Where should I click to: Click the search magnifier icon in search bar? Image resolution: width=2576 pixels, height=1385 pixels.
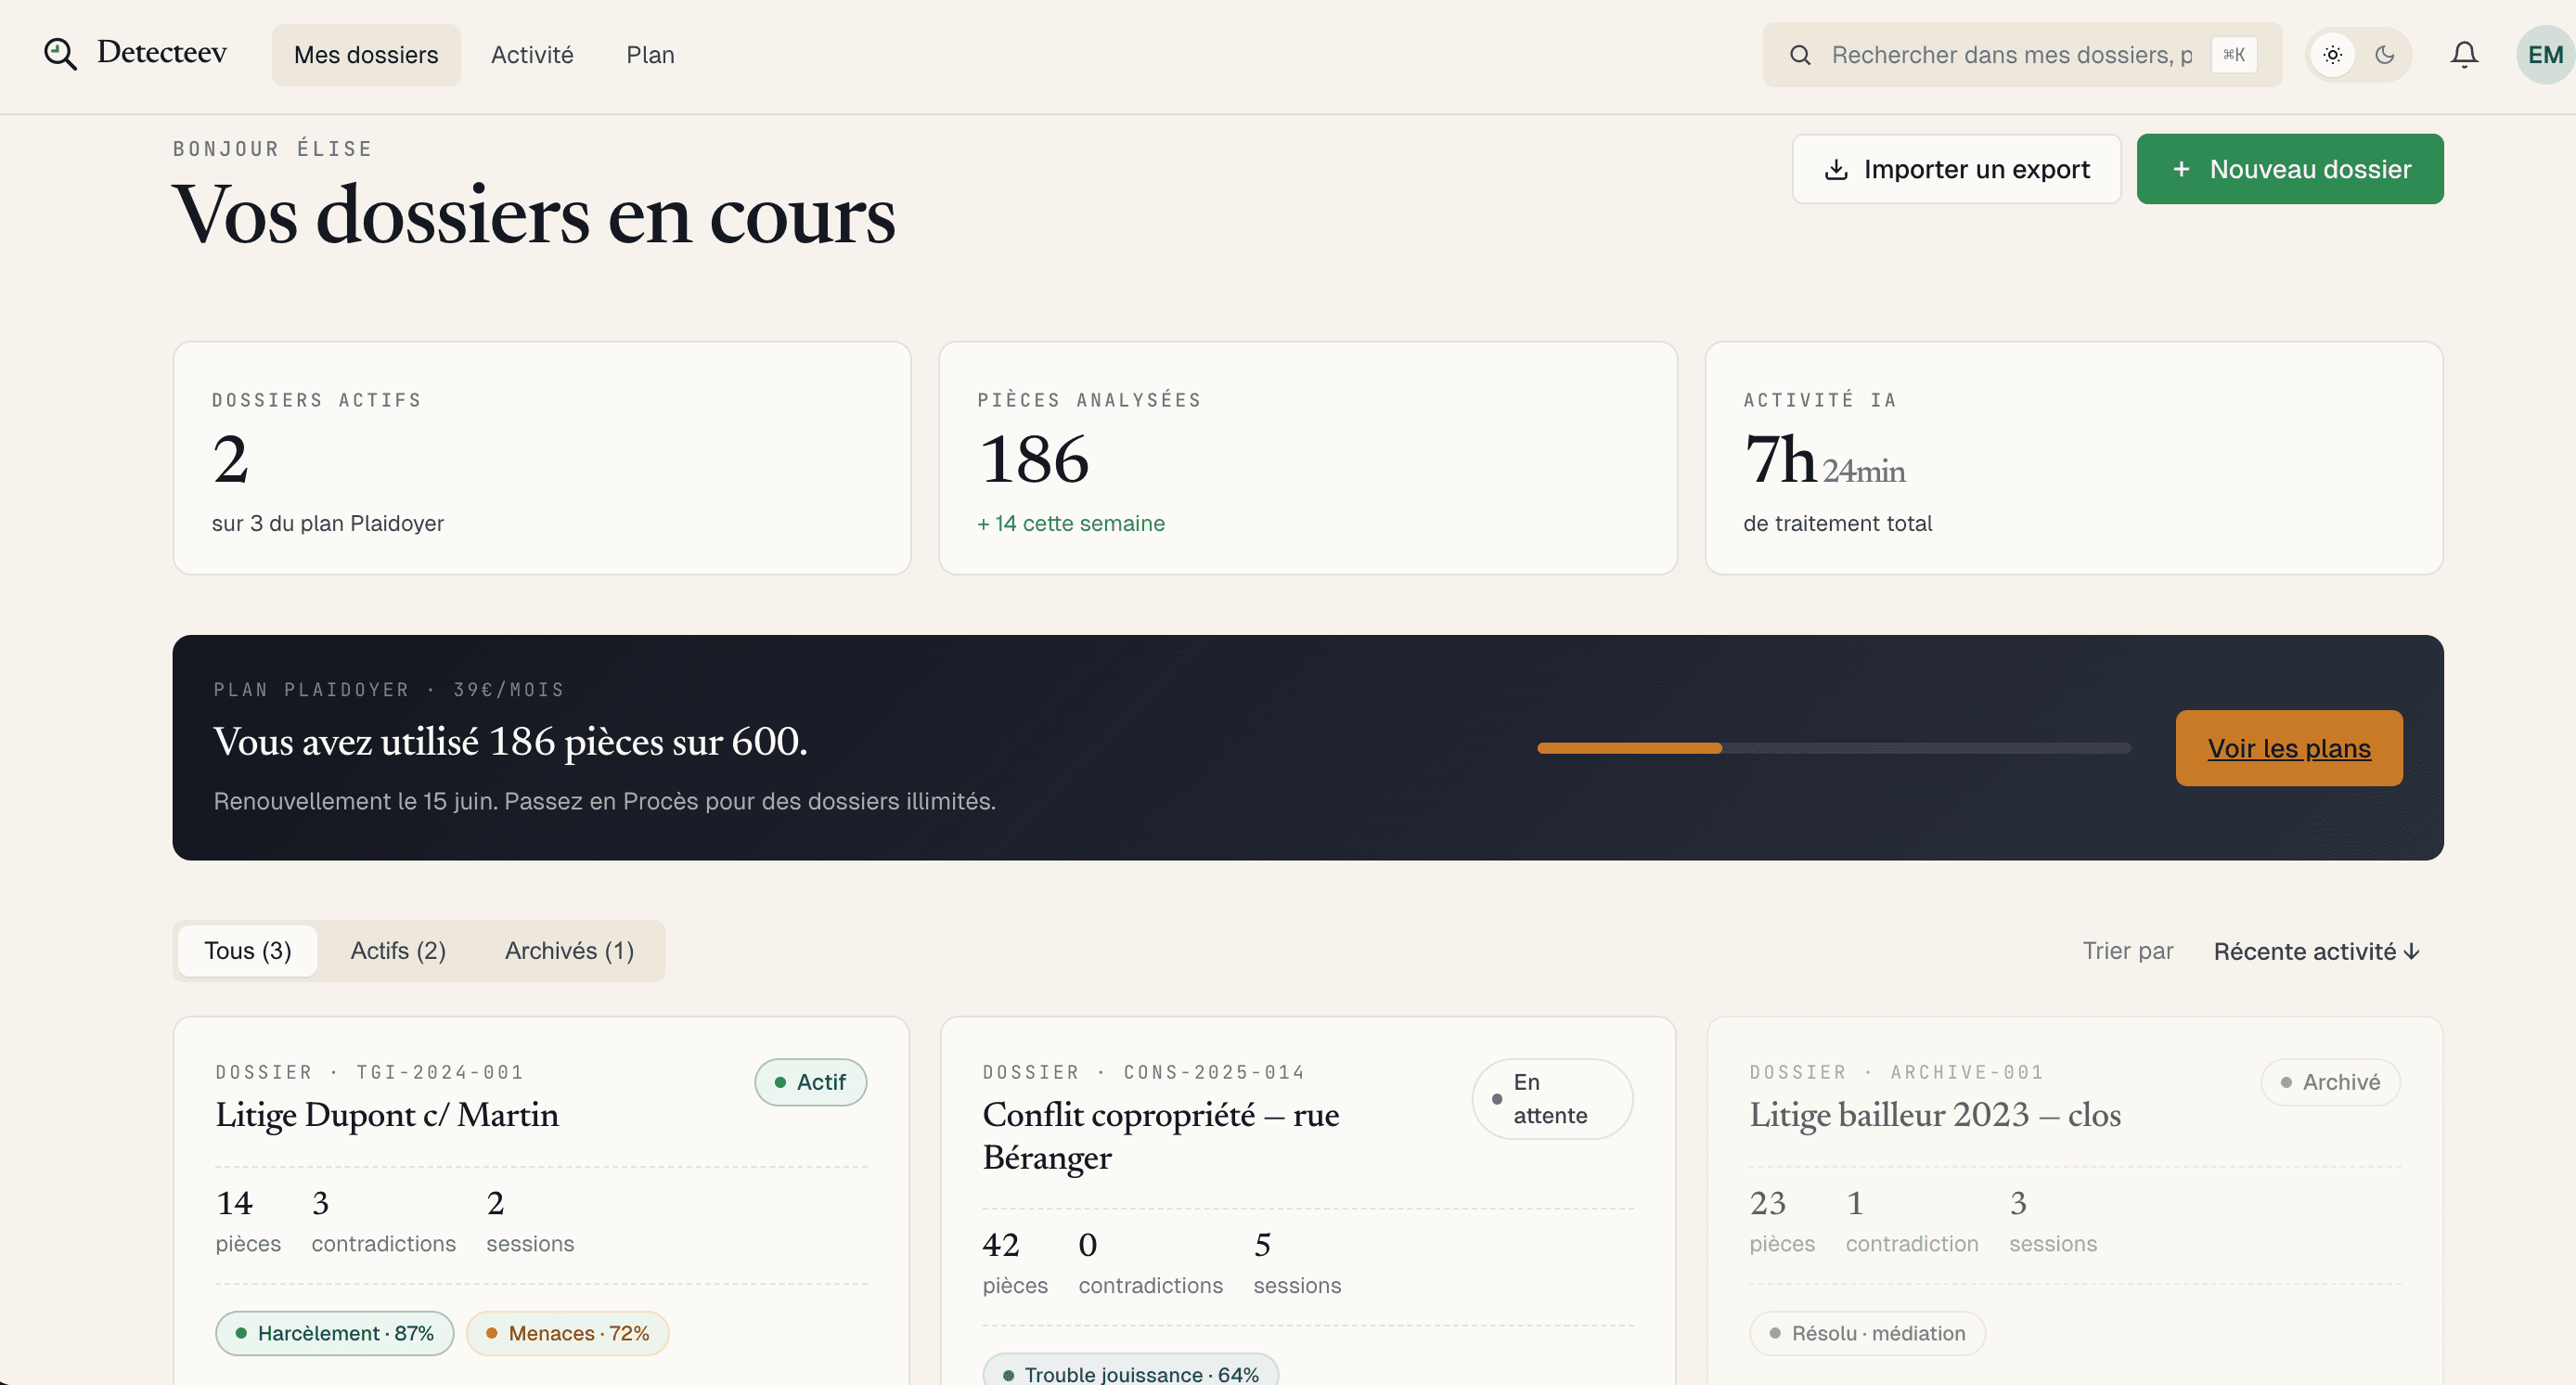tap(1800, 55)
